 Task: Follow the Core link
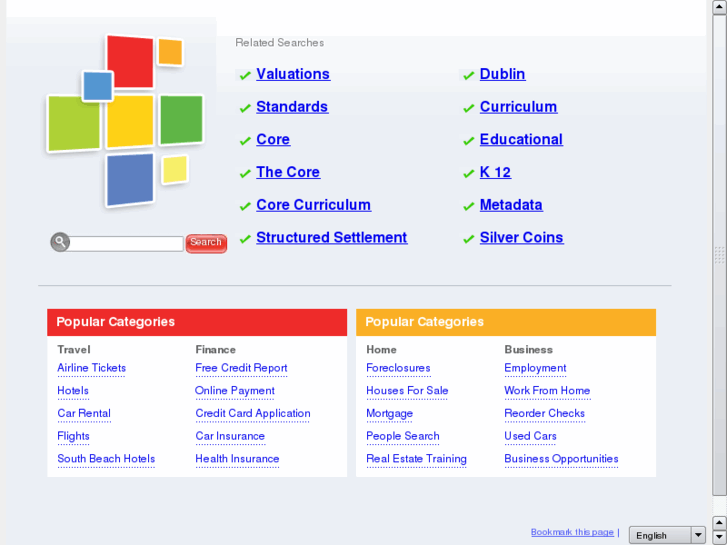pos(273,139)
